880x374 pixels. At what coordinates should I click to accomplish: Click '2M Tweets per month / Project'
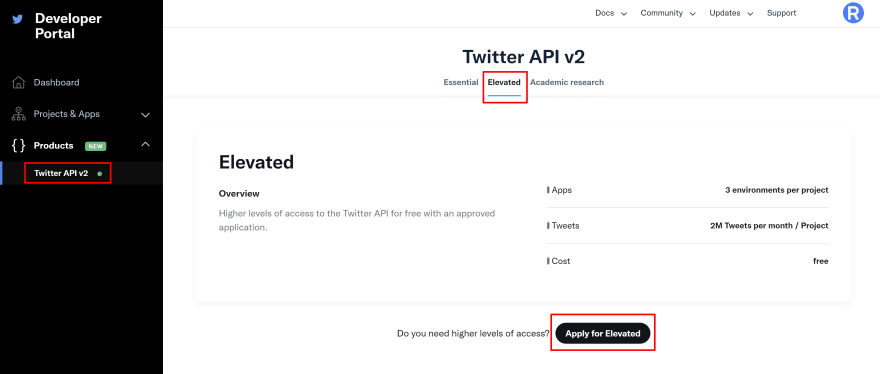(x=769, y=226)
